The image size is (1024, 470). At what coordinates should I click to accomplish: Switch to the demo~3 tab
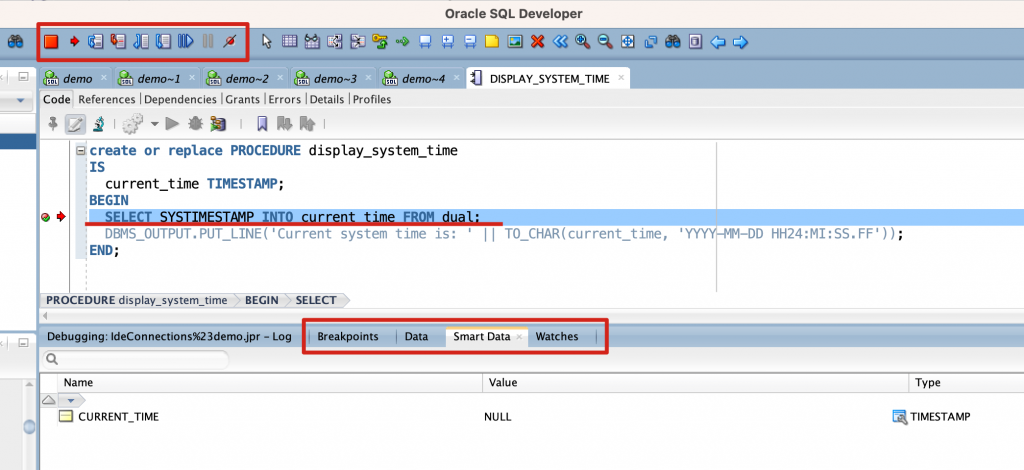pos(335,78)
